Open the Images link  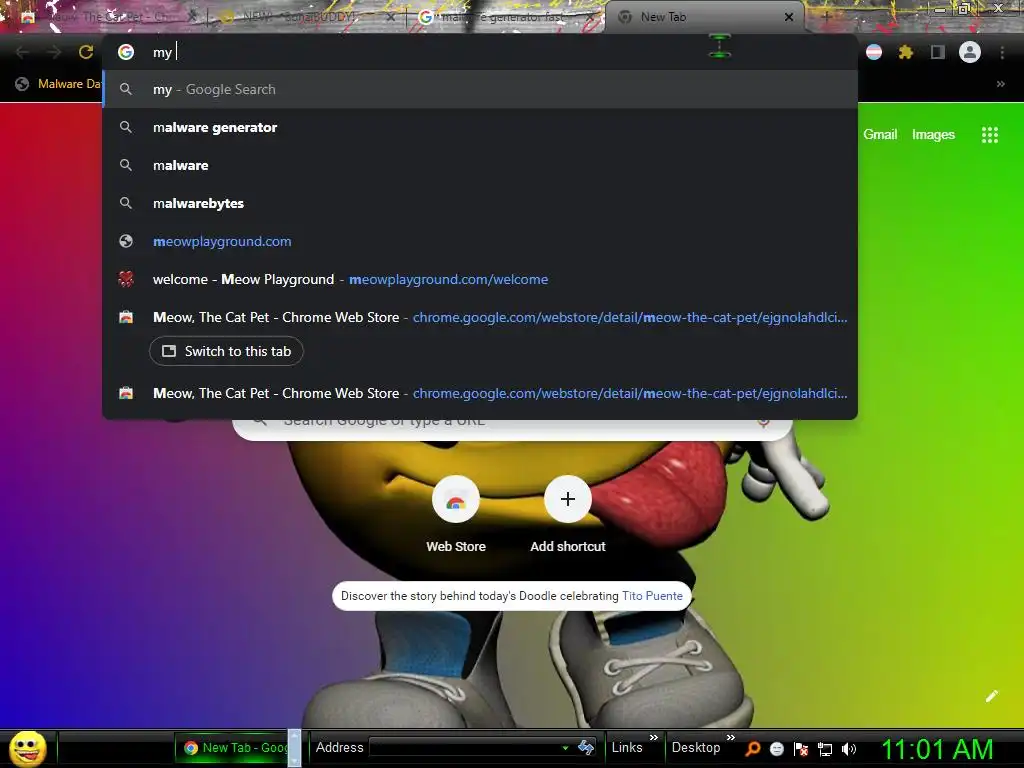pos(933,135)
